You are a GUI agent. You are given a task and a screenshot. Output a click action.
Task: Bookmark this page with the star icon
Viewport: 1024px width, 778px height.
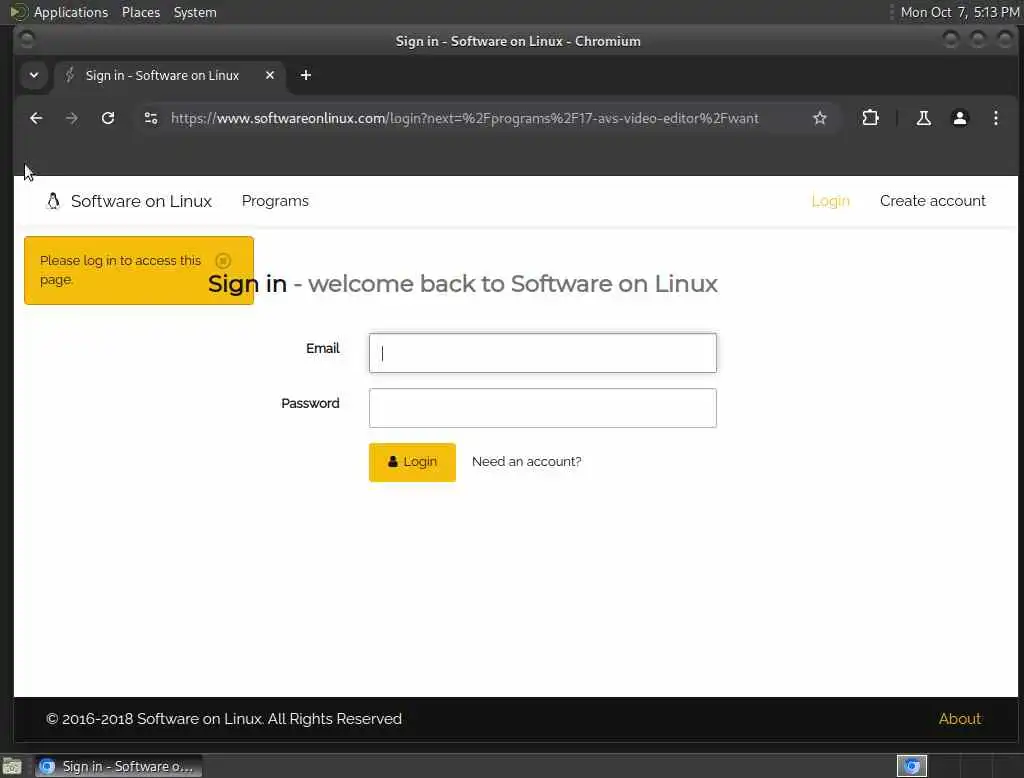(820, 118)
